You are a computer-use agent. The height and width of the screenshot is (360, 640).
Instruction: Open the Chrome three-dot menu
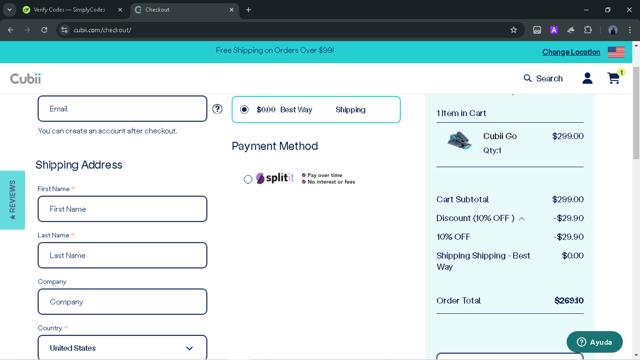629,30
